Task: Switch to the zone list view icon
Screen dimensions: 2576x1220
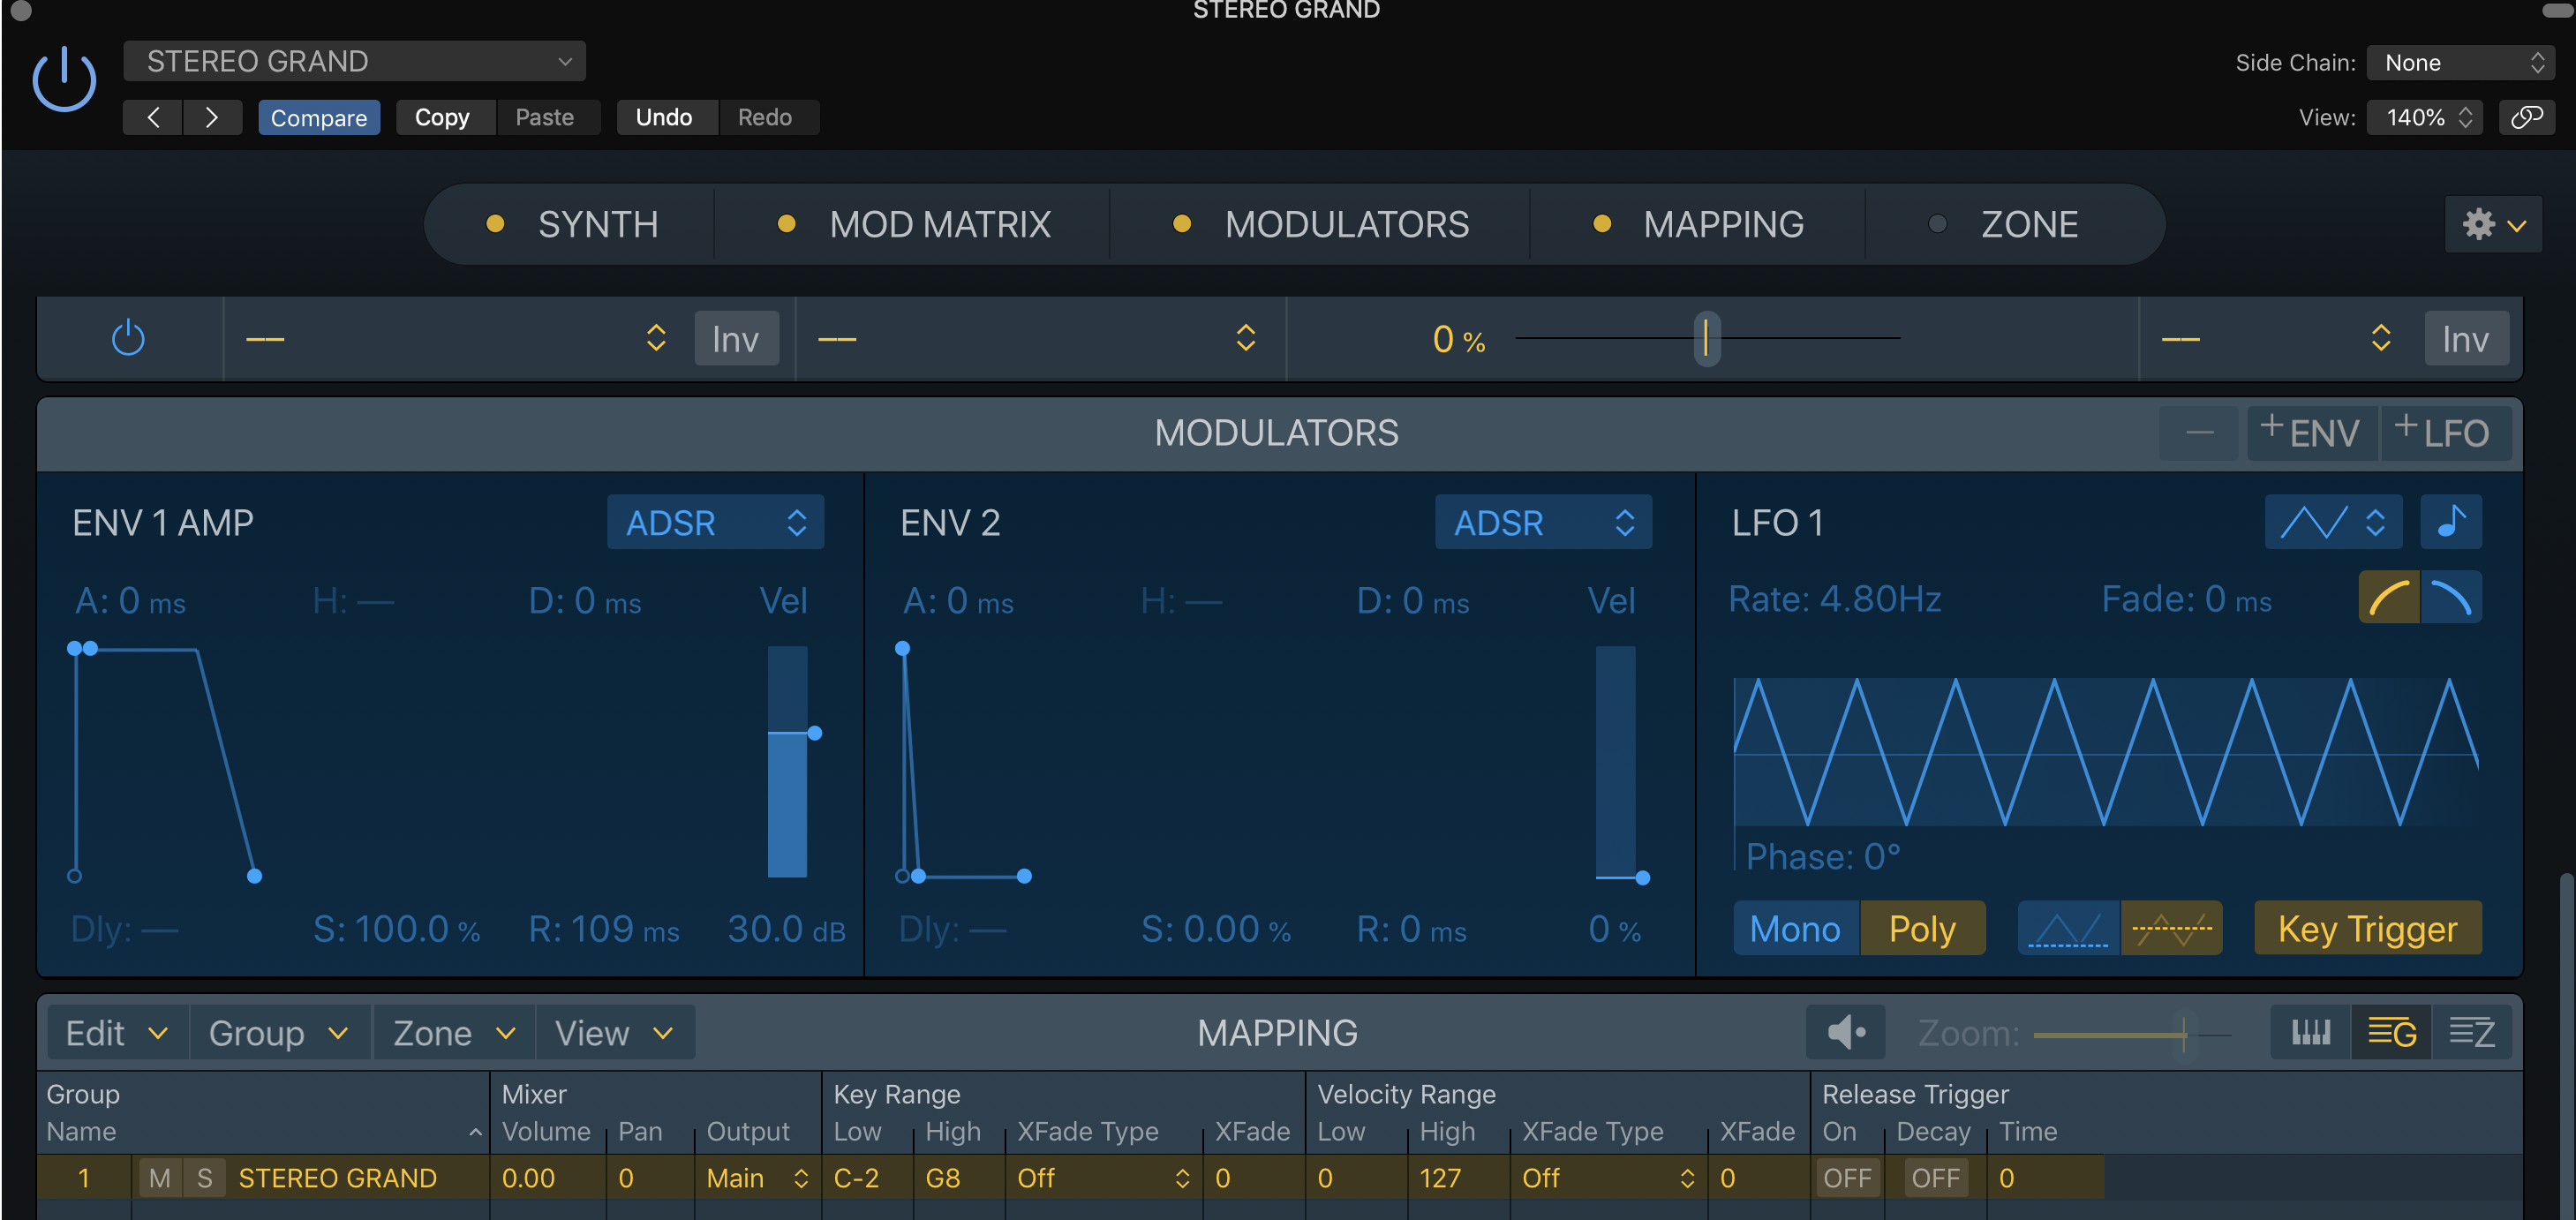Action: [x=2471, y=1032]
